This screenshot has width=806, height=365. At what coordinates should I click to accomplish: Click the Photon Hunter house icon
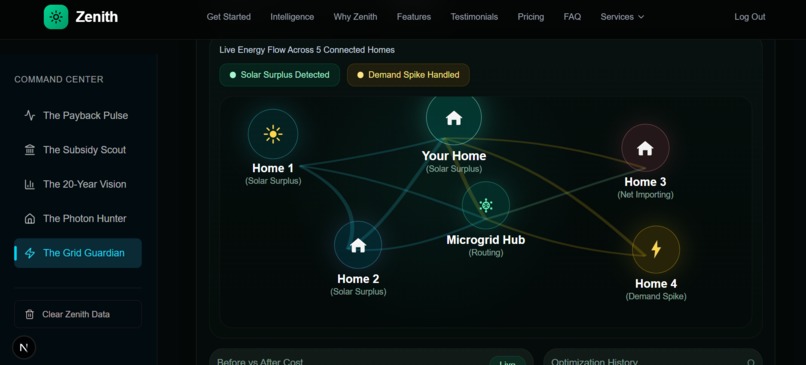tap(30, 218)
